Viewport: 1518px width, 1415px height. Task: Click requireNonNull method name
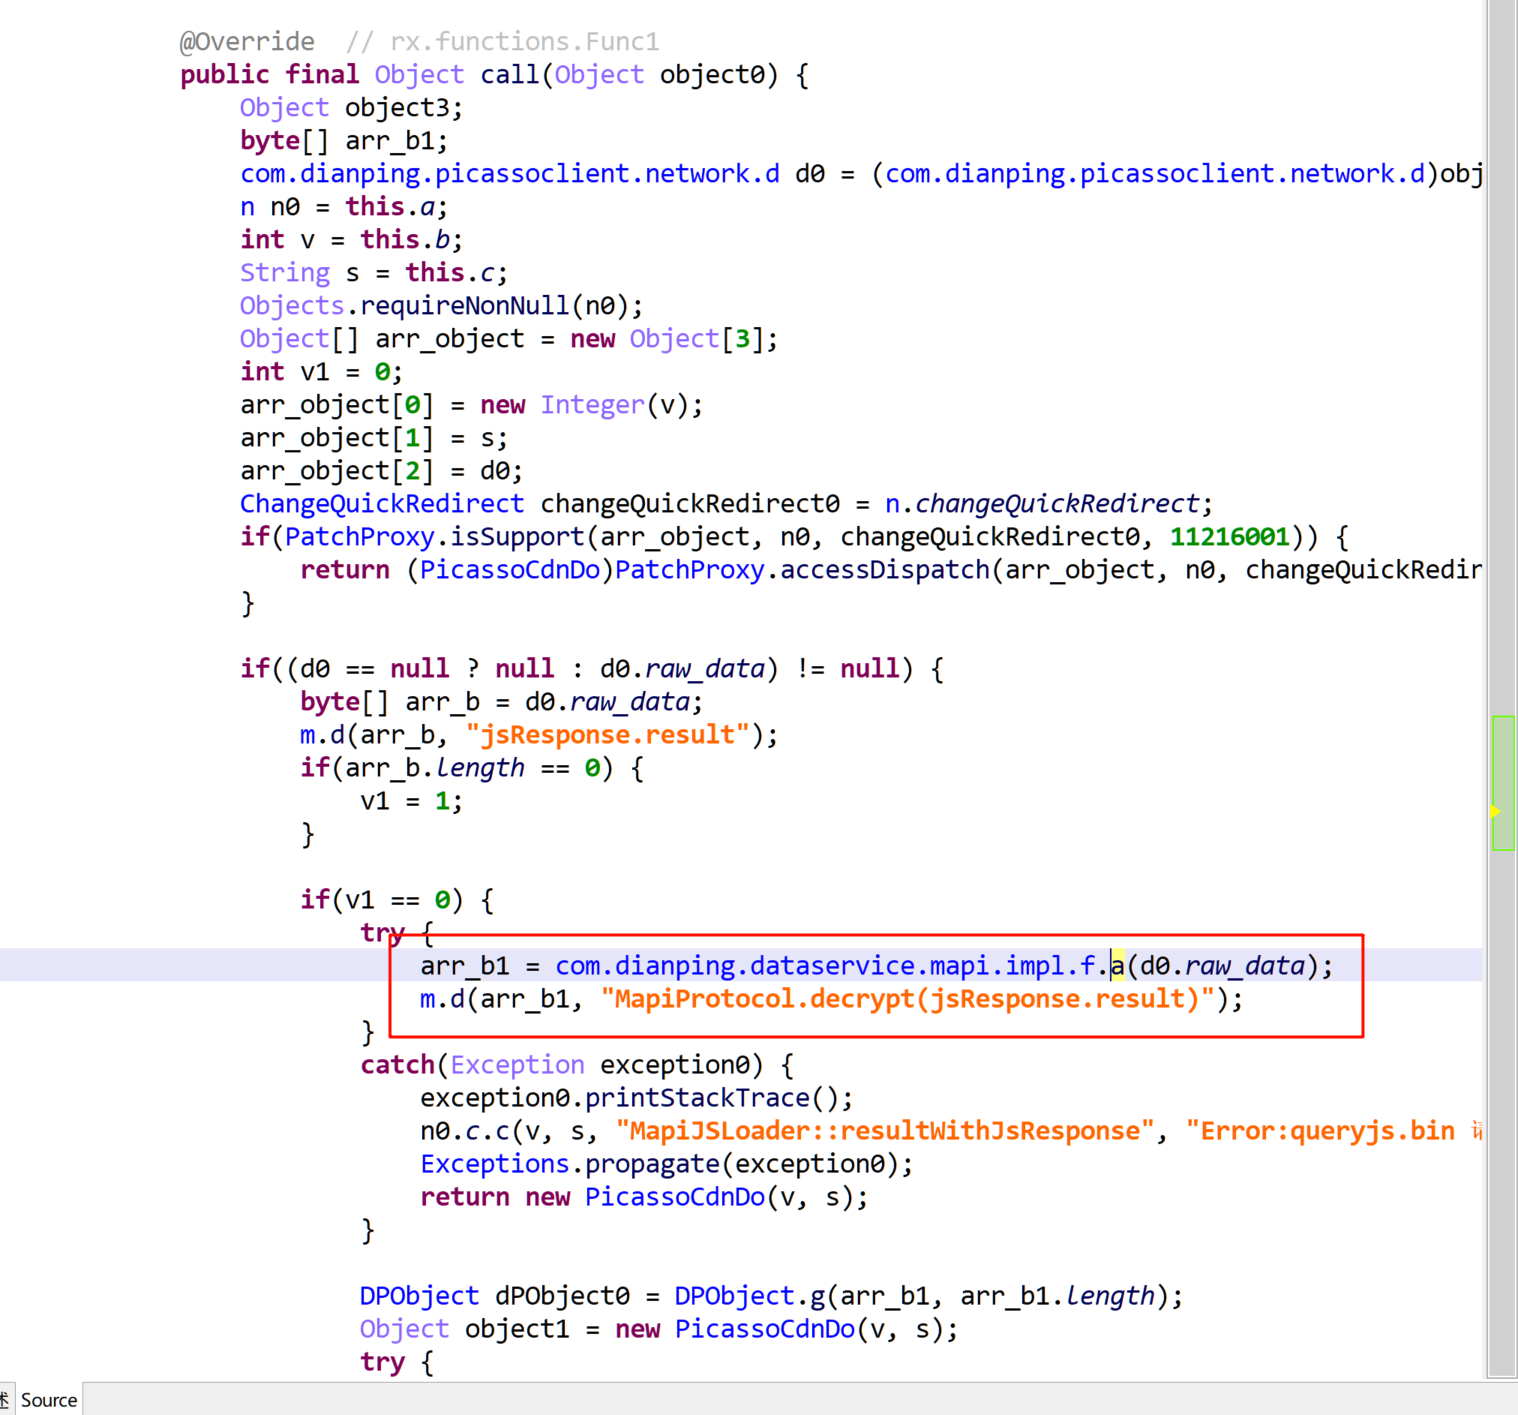(464, 306)
